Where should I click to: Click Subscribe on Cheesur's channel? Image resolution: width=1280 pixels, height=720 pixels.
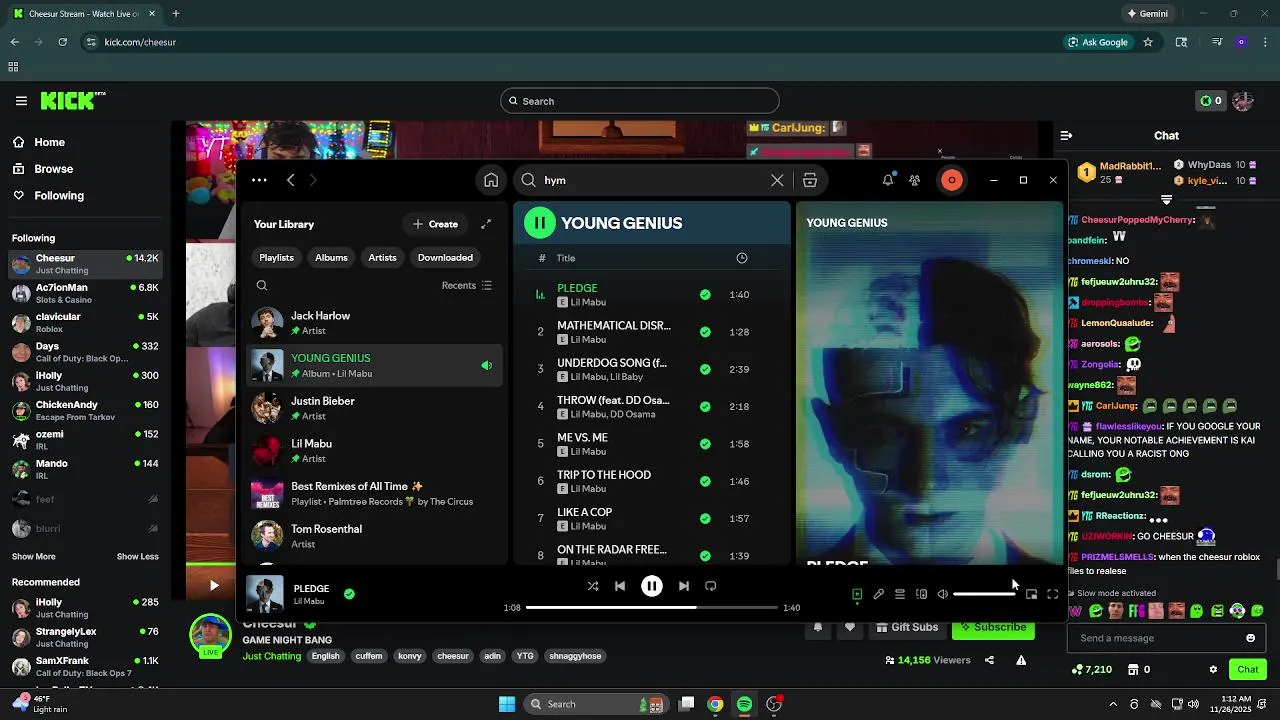(x=993, y=627)
